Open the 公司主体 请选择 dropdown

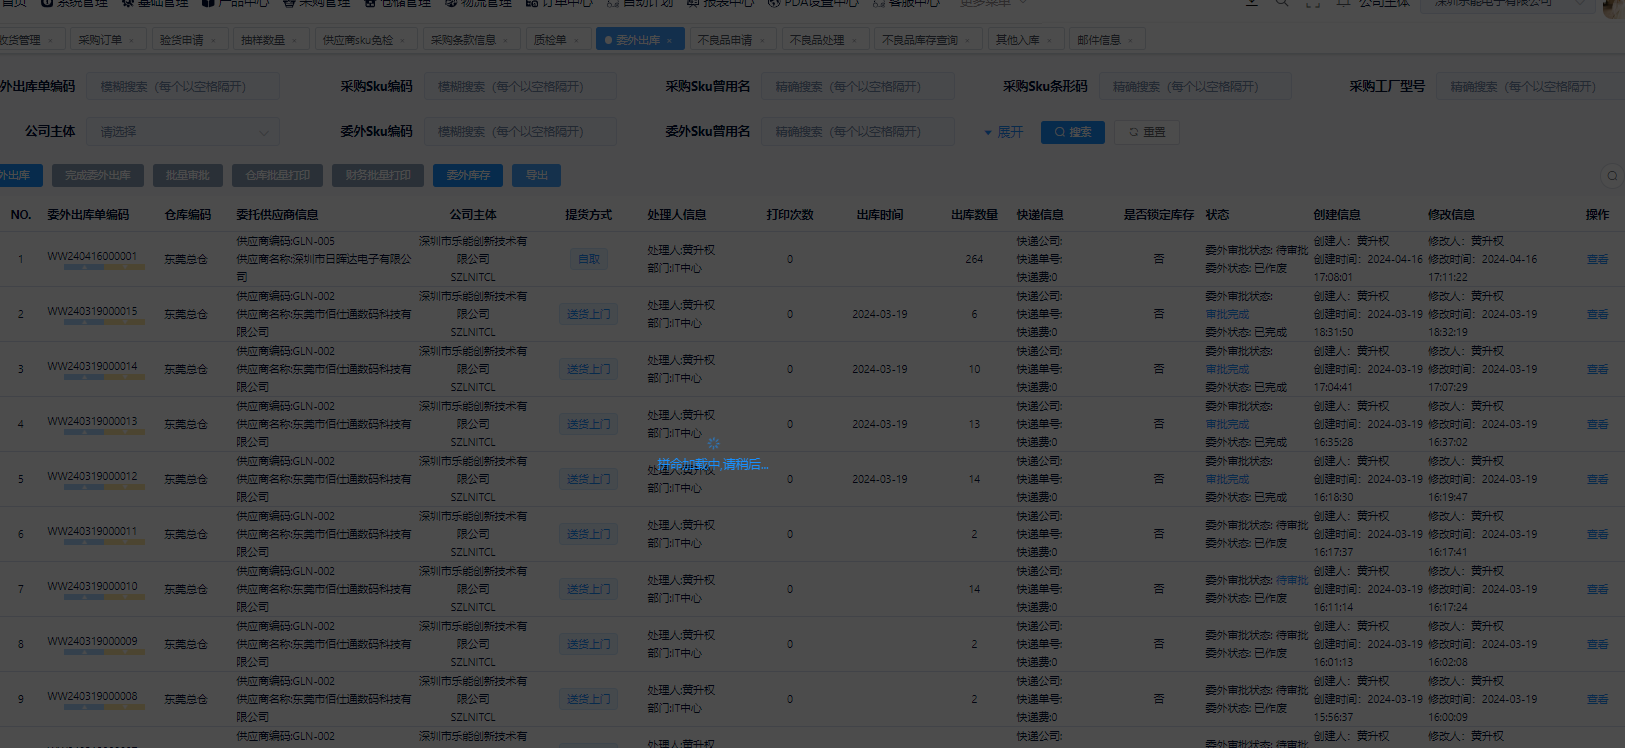pos(185,132)
